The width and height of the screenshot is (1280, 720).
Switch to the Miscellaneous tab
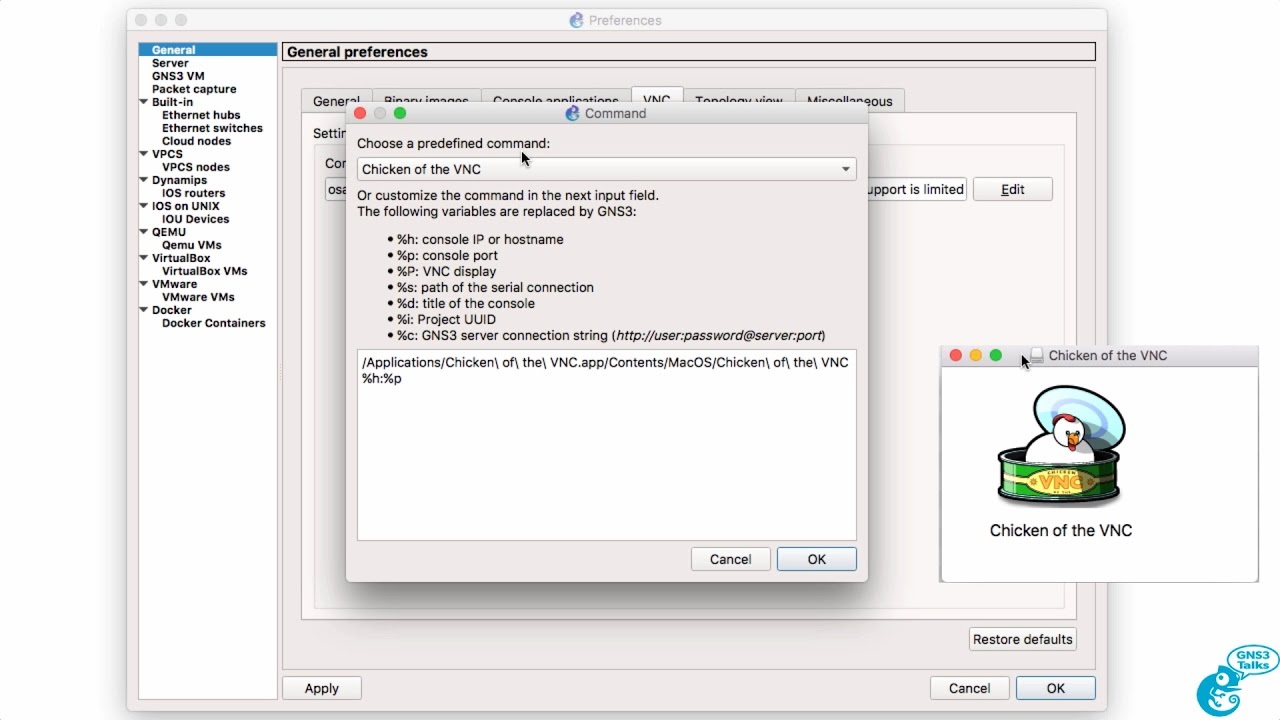click(850, 101)
